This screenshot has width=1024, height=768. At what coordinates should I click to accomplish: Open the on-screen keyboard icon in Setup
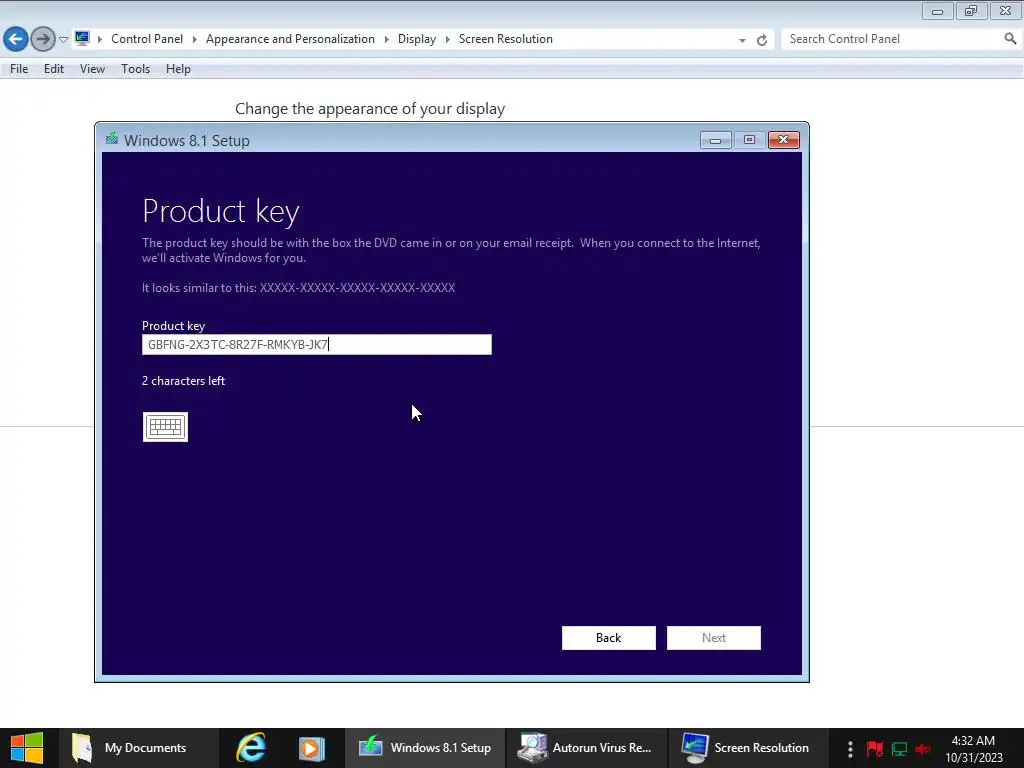[165, 426]
